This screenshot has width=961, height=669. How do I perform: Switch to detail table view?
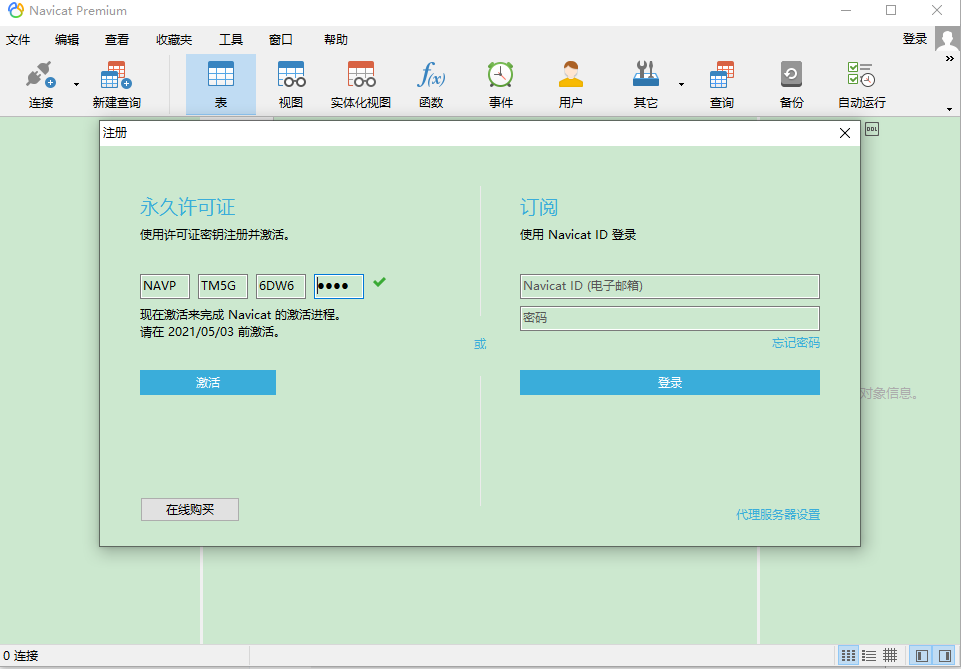click(x=890, y=656)
